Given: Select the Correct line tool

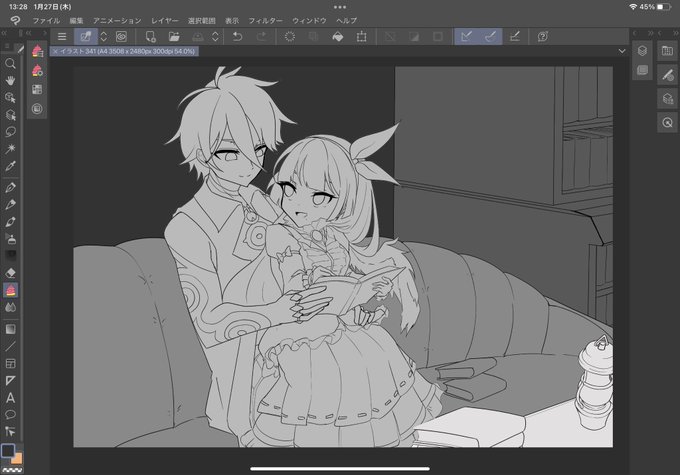Looking at the screenshot, I should pyautogui.click(x=10, y=432).
